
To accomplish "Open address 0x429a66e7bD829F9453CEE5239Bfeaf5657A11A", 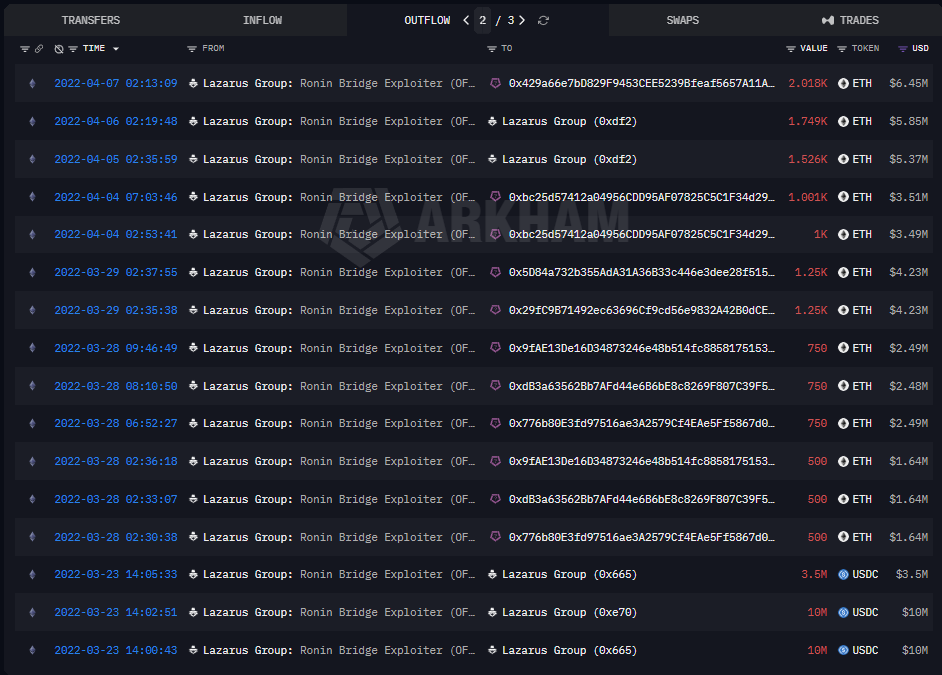I will click(642, 83).
